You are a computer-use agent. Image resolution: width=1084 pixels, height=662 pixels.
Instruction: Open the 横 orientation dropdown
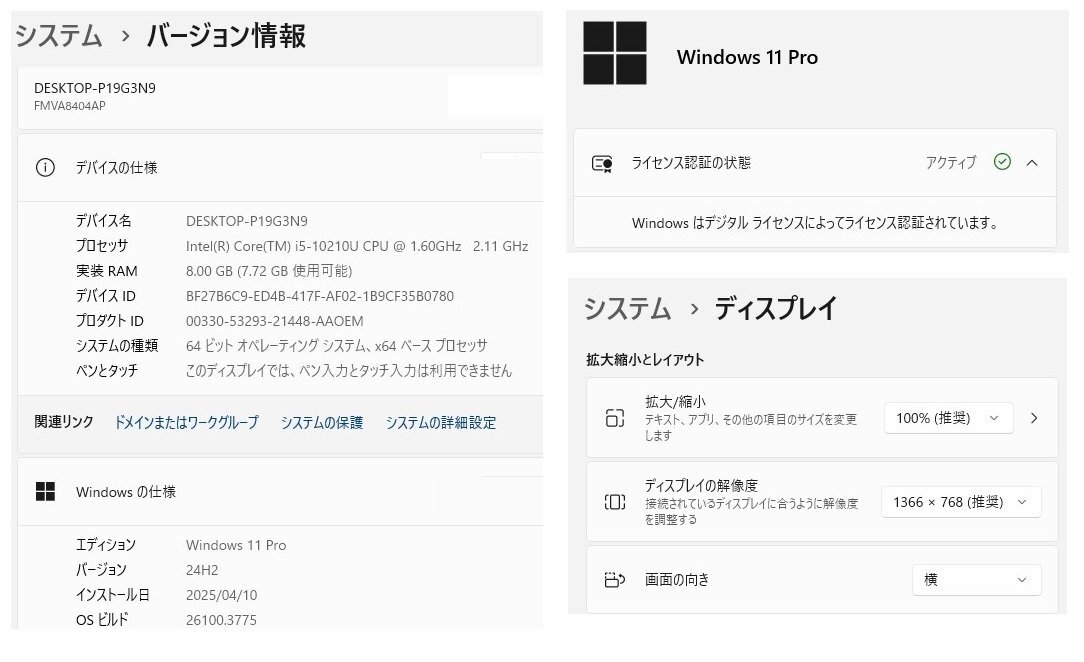977,580
